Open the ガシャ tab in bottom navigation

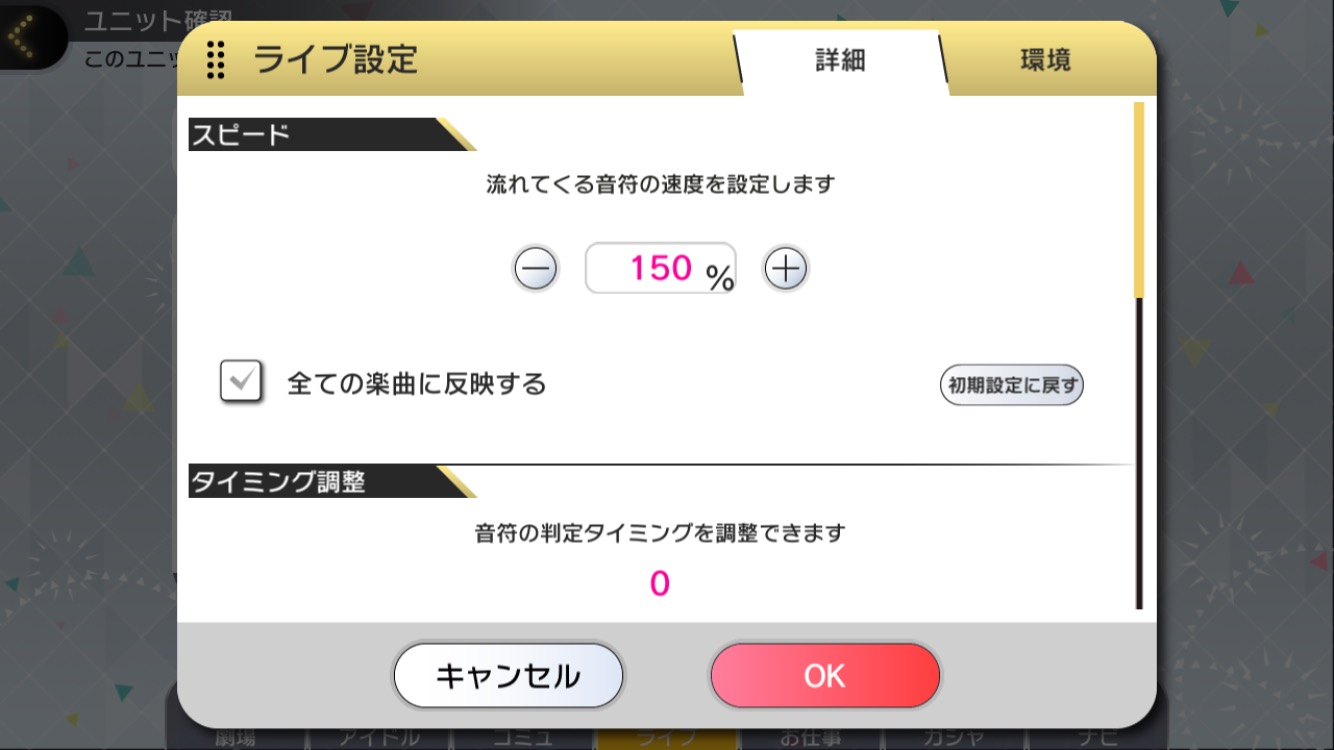pyautogui.click(x=955, y=738)
